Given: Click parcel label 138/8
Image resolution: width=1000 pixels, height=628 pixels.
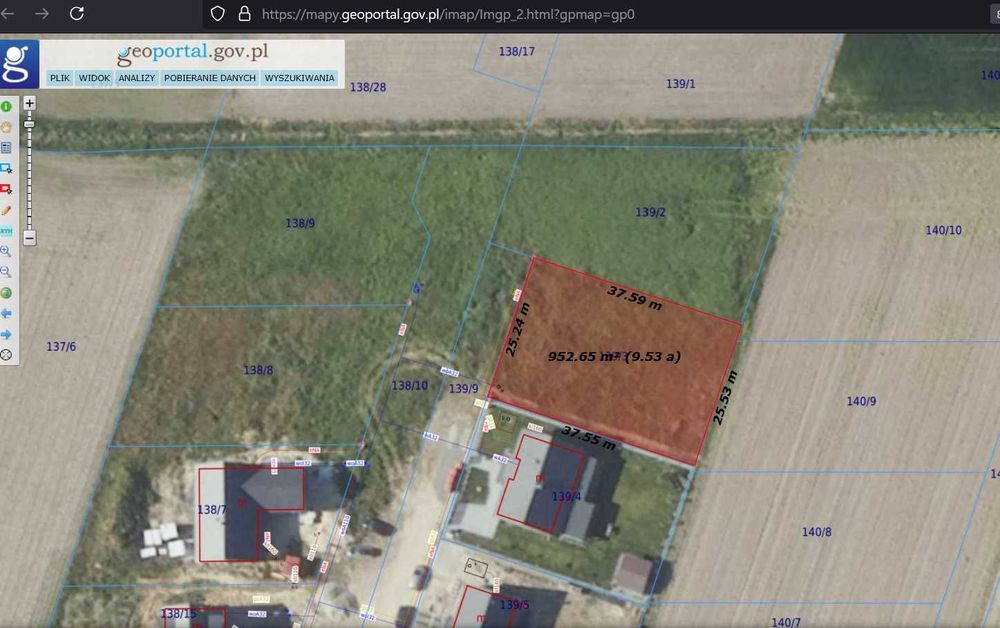Looking at the screenshot, I should (258, 370).
